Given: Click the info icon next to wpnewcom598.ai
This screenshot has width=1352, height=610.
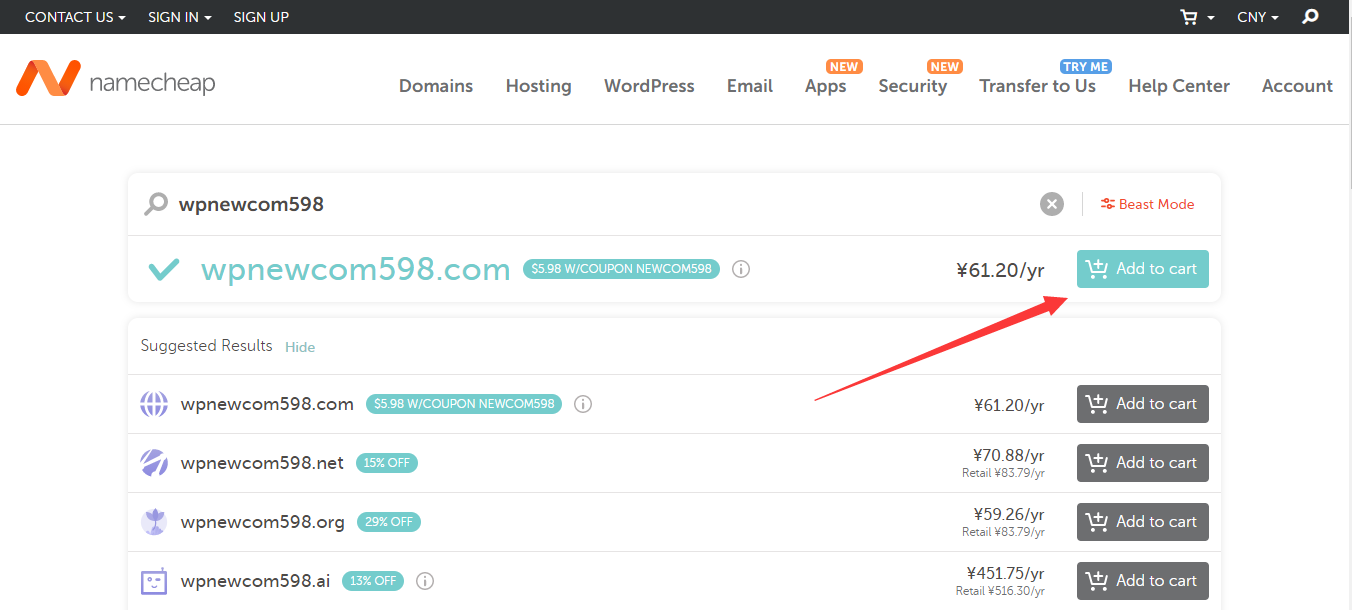Looking at the screenshot, I should [x=424, y=580].
